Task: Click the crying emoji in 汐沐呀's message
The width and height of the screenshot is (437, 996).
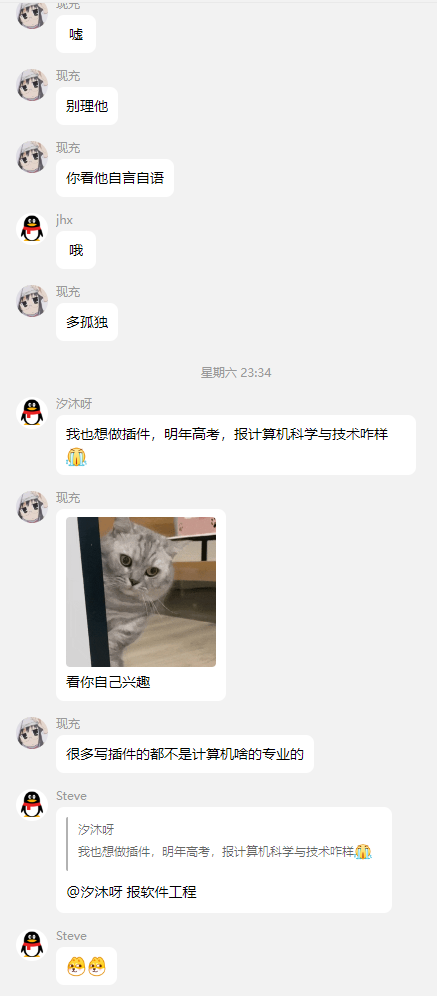Action: pos(76,457)
